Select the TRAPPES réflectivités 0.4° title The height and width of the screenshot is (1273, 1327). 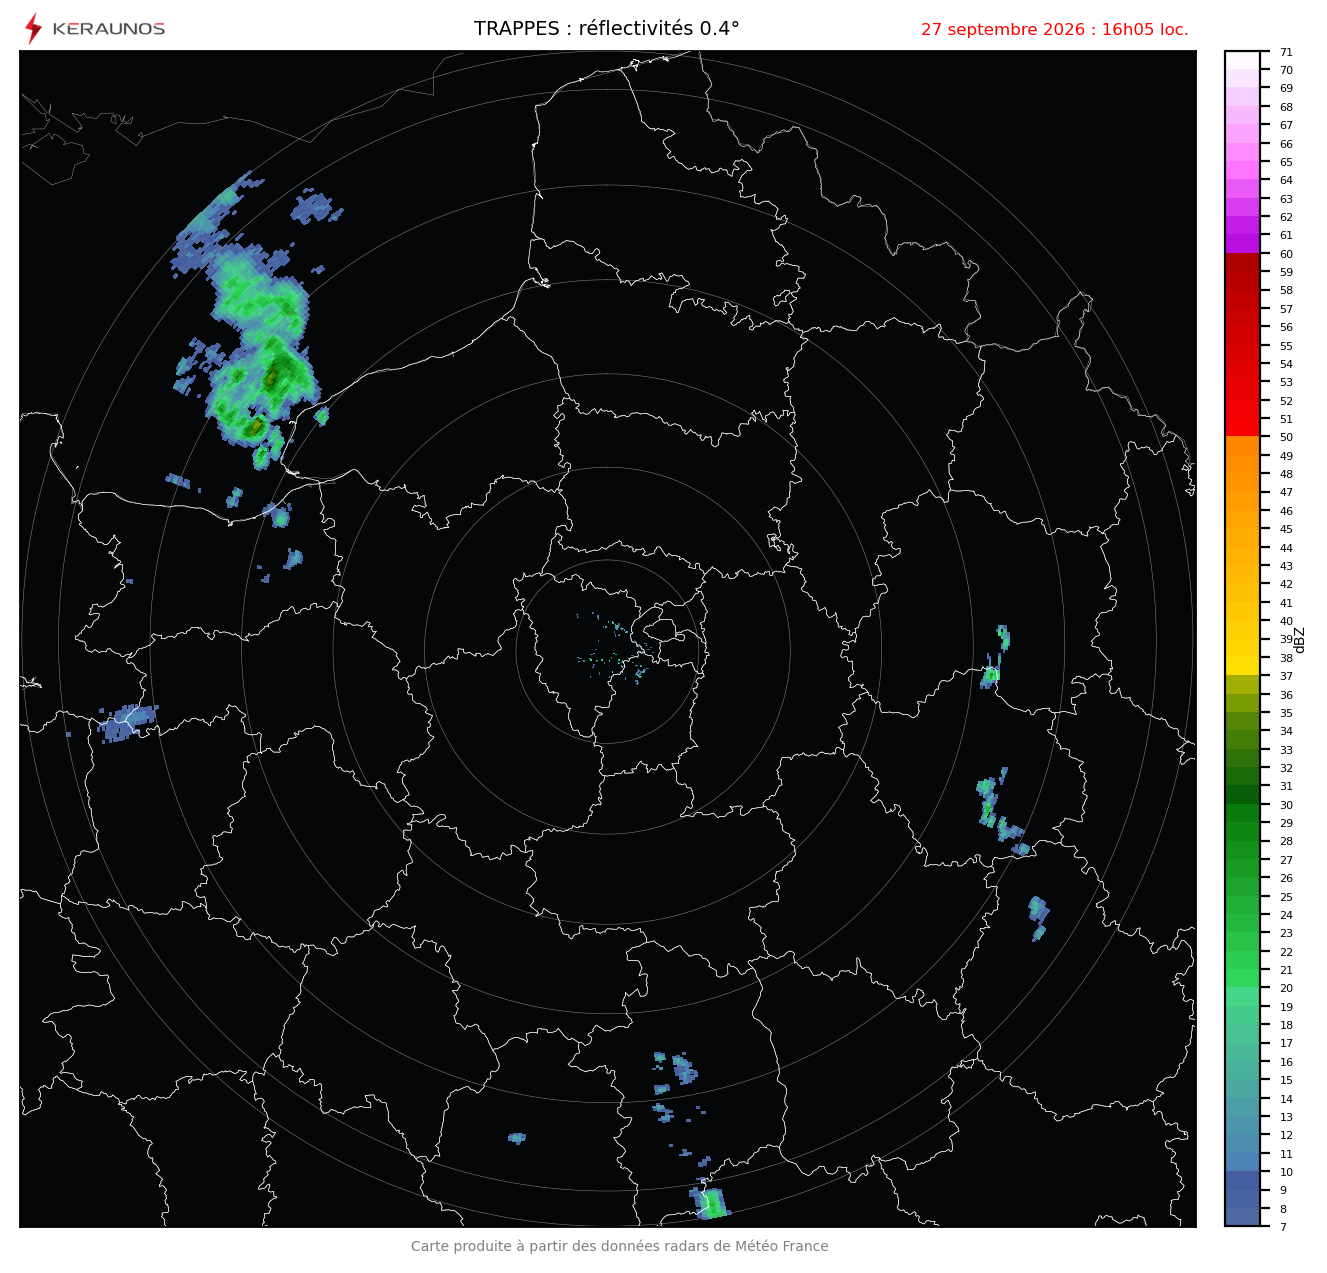pyautogui.click(x=607, y=29)
